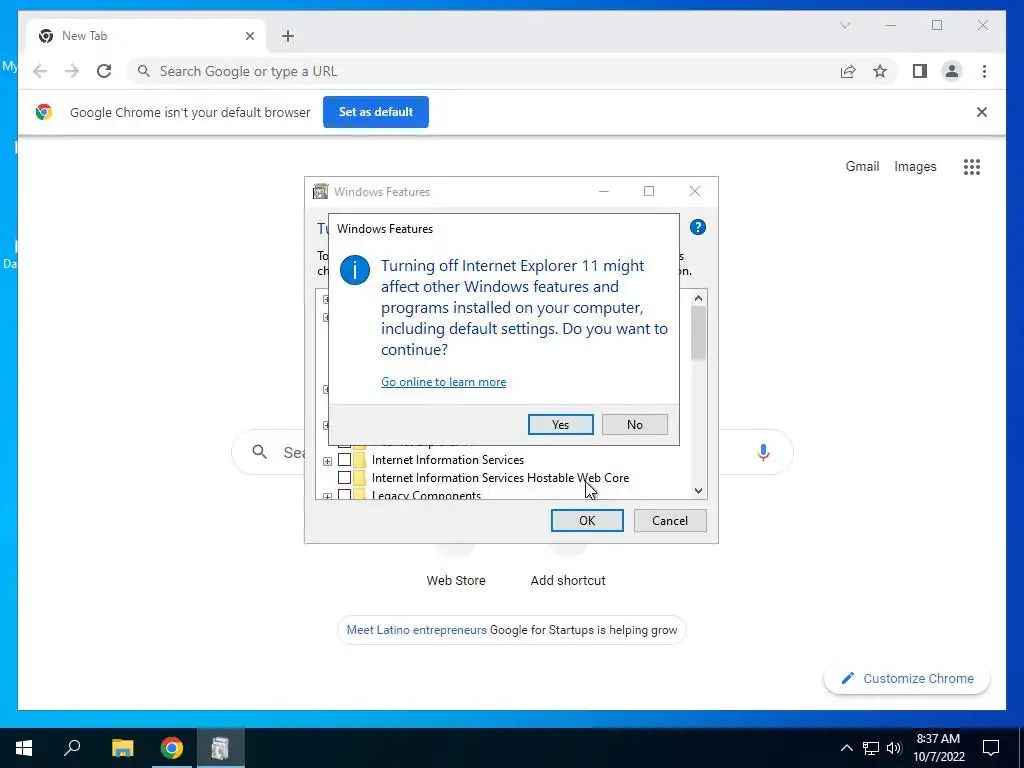Viewport: 1024px width, 768px height.
Task: Check the Legacy Components checkbox
Action: [344, 494]
